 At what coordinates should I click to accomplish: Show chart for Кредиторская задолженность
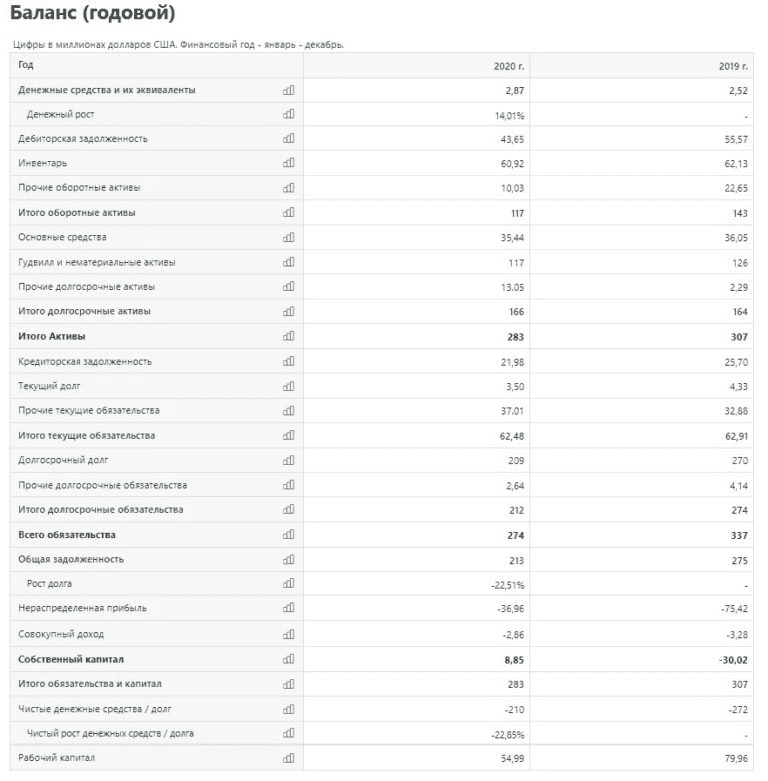(289, 361)
